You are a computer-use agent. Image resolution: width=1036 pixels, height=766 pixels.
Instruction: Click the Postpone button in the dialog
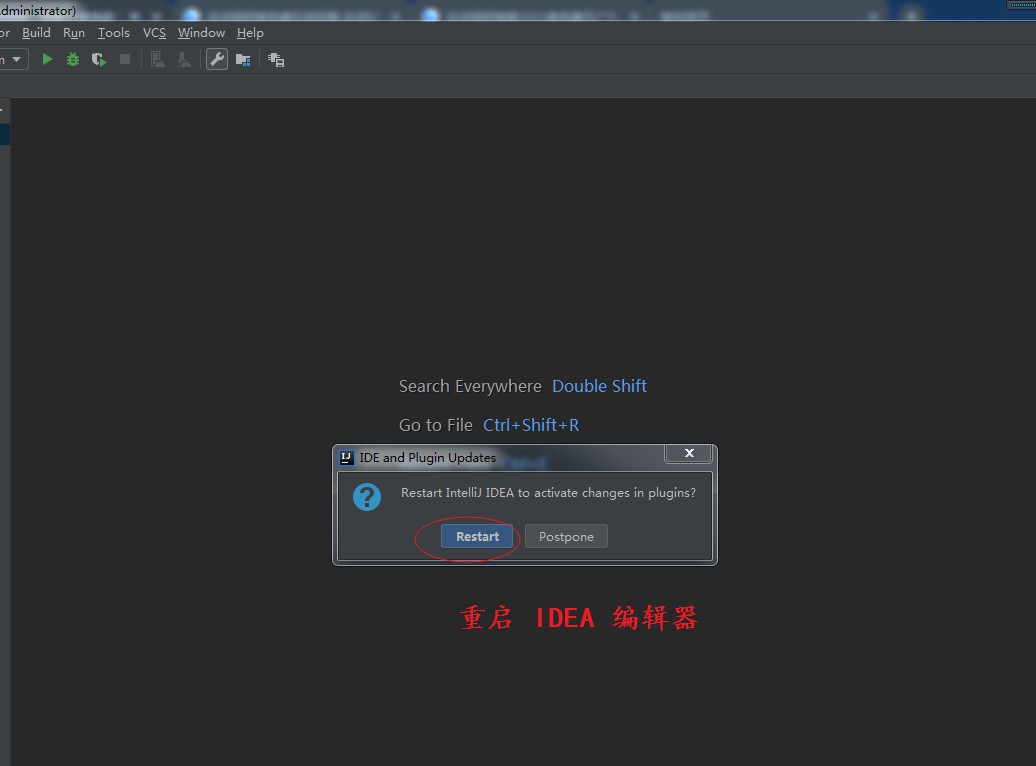pos(566,537)
